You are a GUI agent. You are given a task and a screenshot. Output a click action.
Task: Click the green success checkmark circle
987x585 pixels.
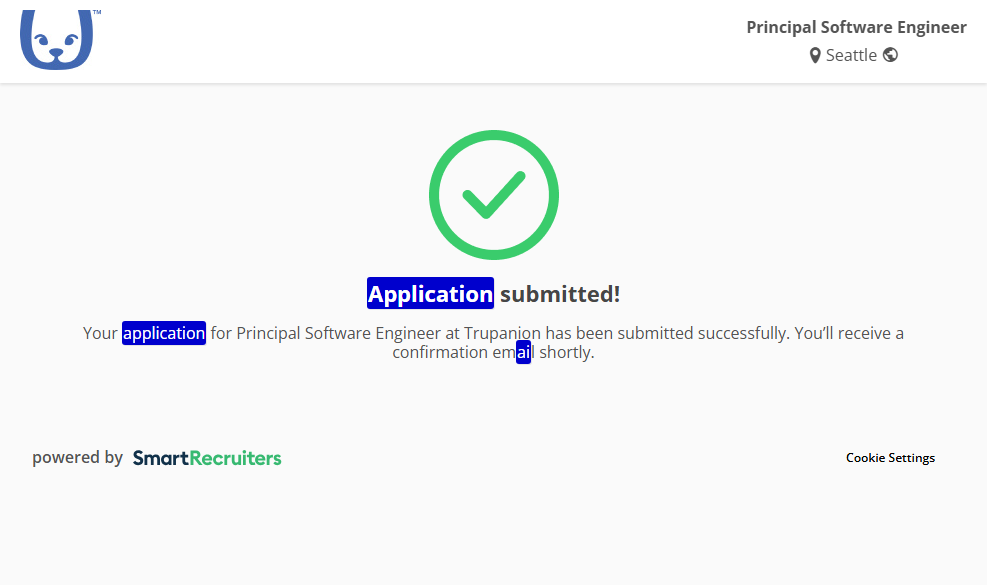[x=494, y=195]
